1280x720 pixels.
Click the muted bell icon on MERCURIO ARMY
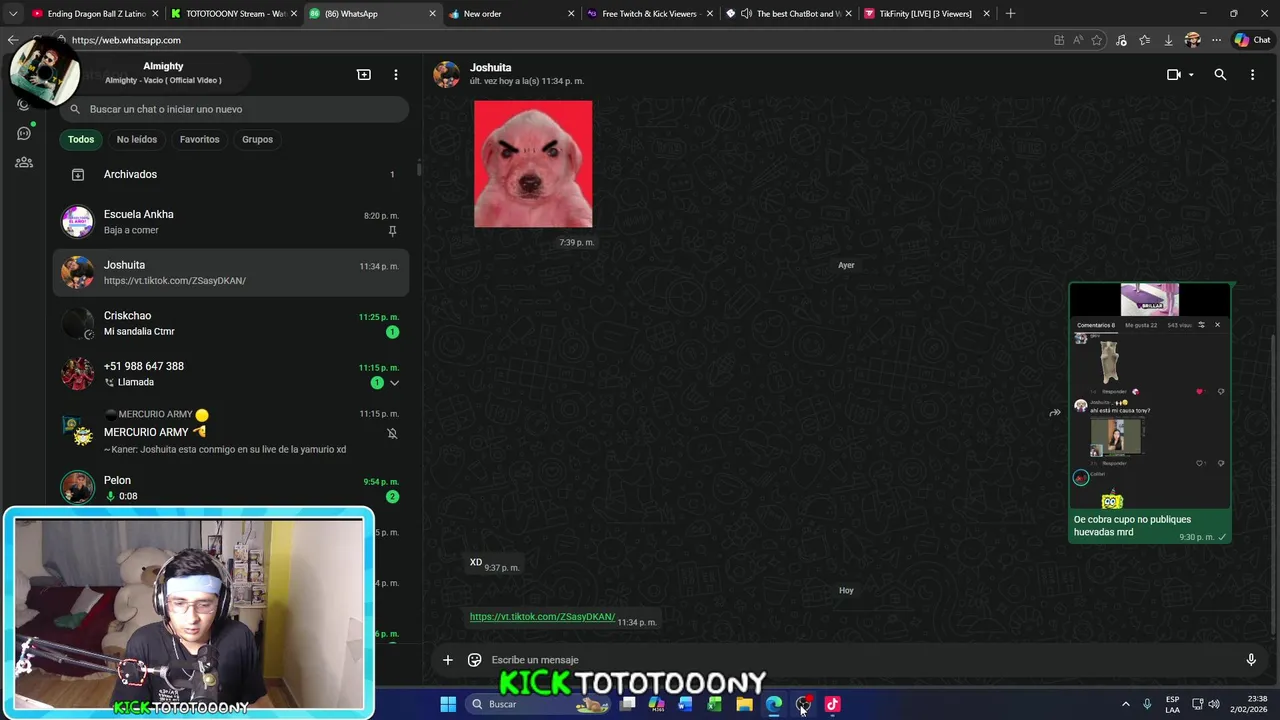[x=392, y=433]
